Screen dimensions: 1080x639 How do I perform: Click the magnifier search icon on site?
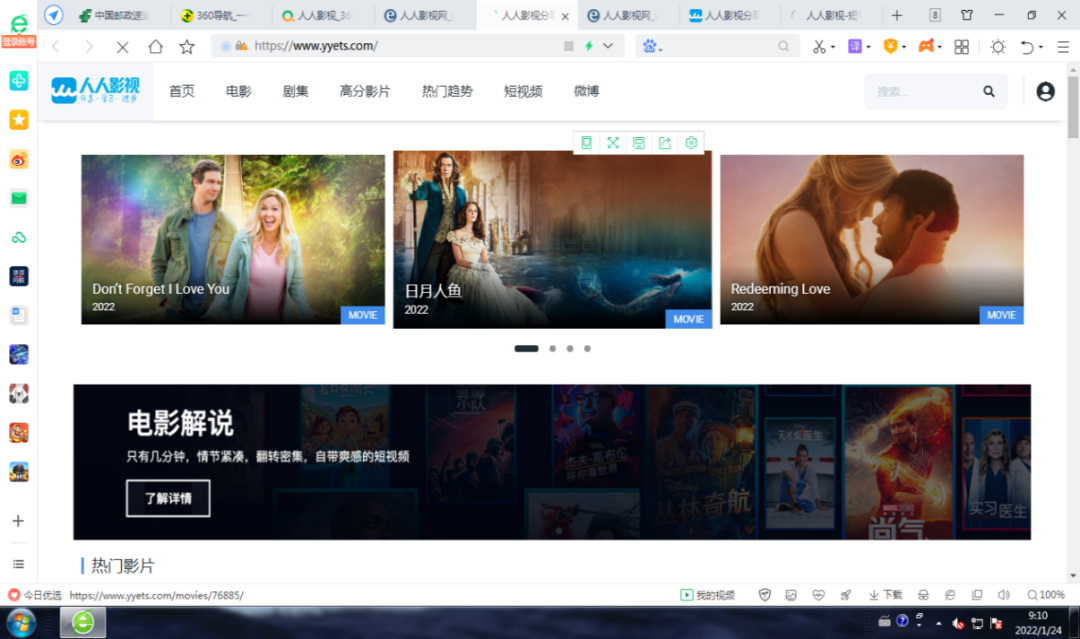(989, 91)
